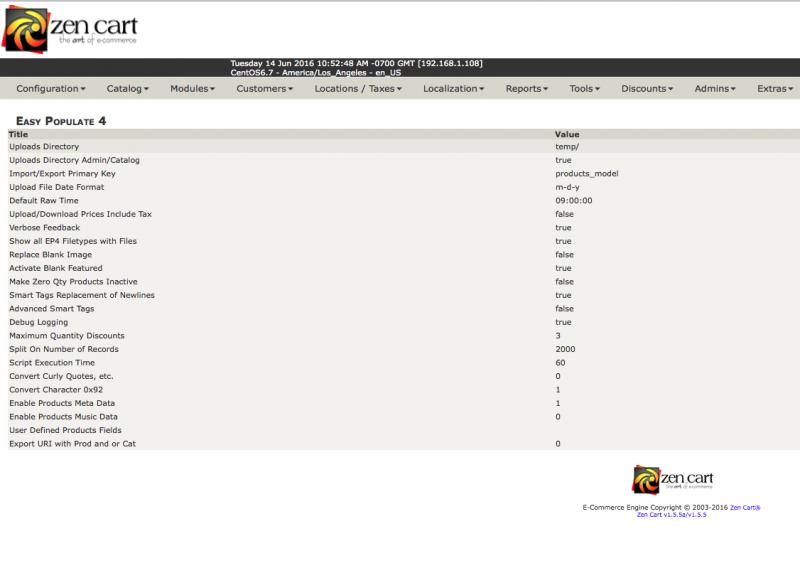This screenshot has width=800, height=568.
Task: Click Default Raw Time setting
Action: pos(404,201)
